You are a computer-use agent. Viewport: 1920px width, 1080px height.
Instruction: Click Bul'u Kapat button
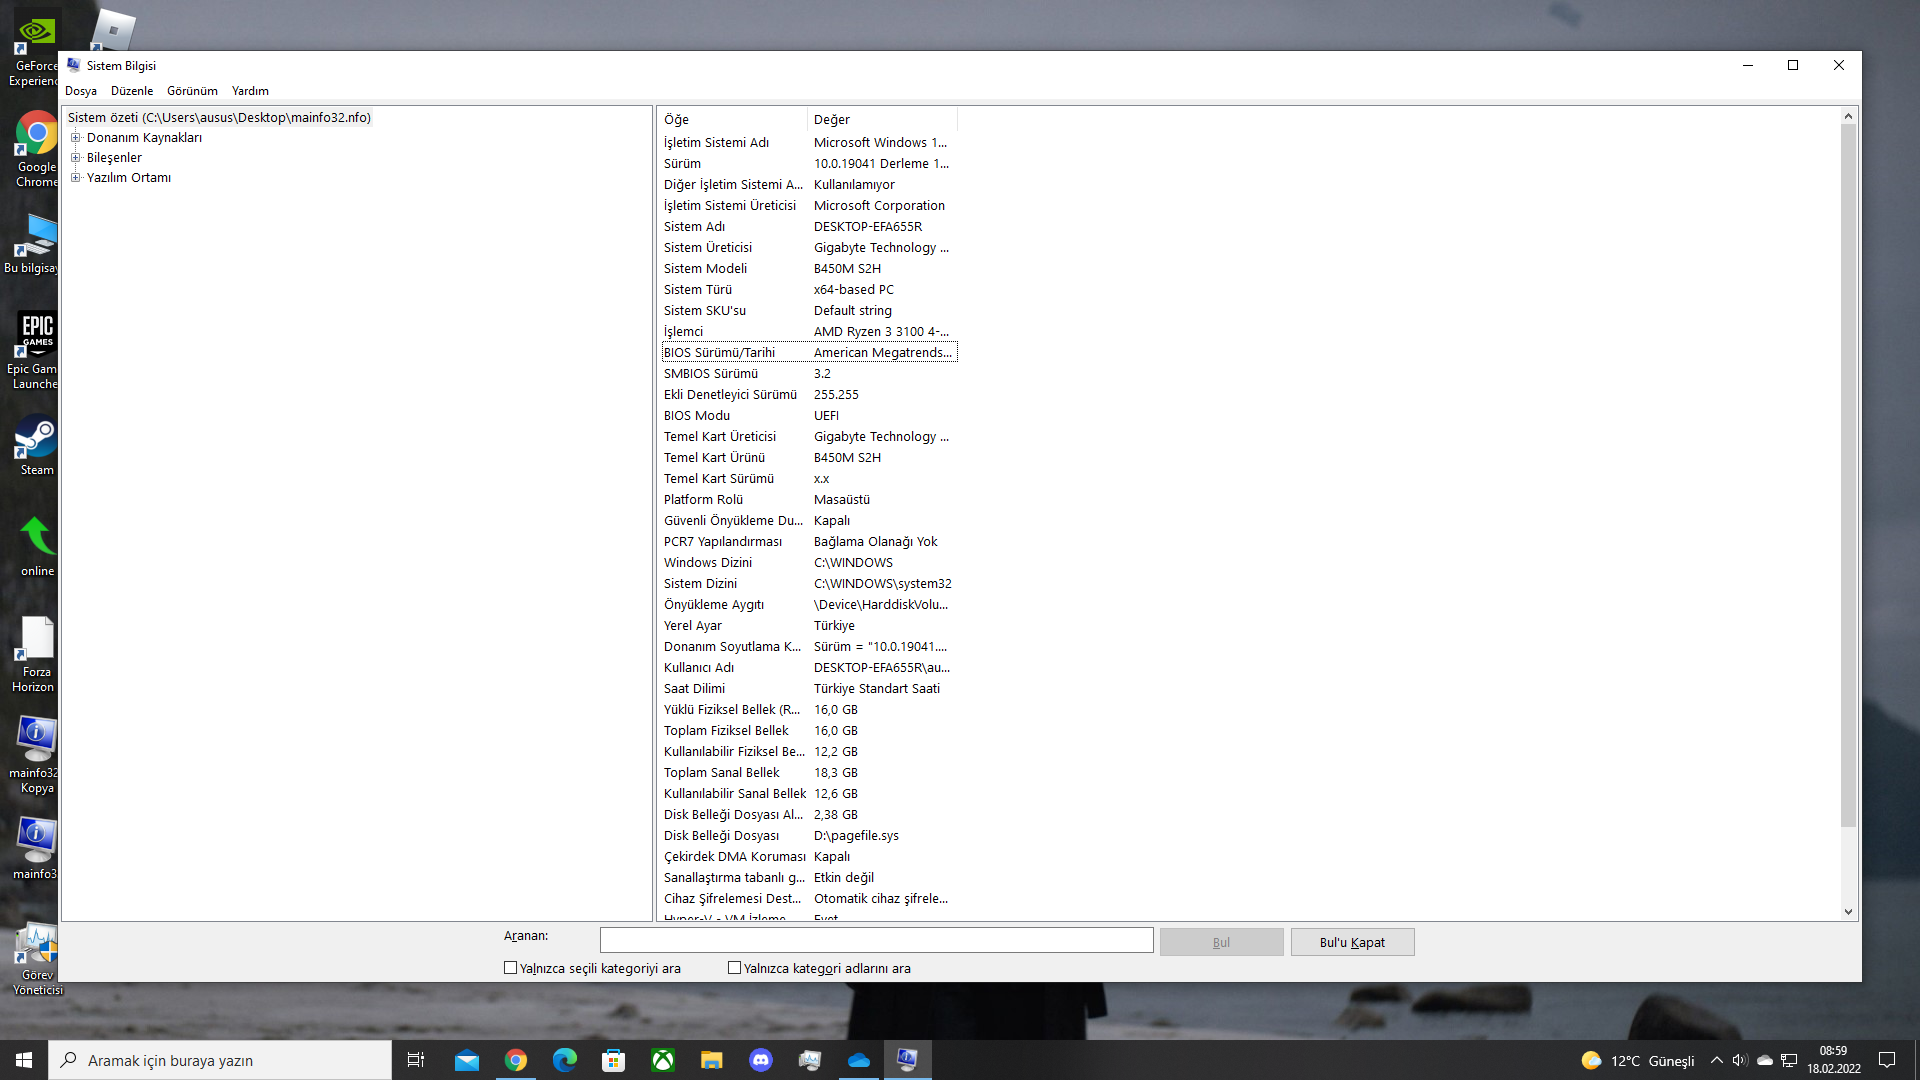click(x=1352, y=942)
